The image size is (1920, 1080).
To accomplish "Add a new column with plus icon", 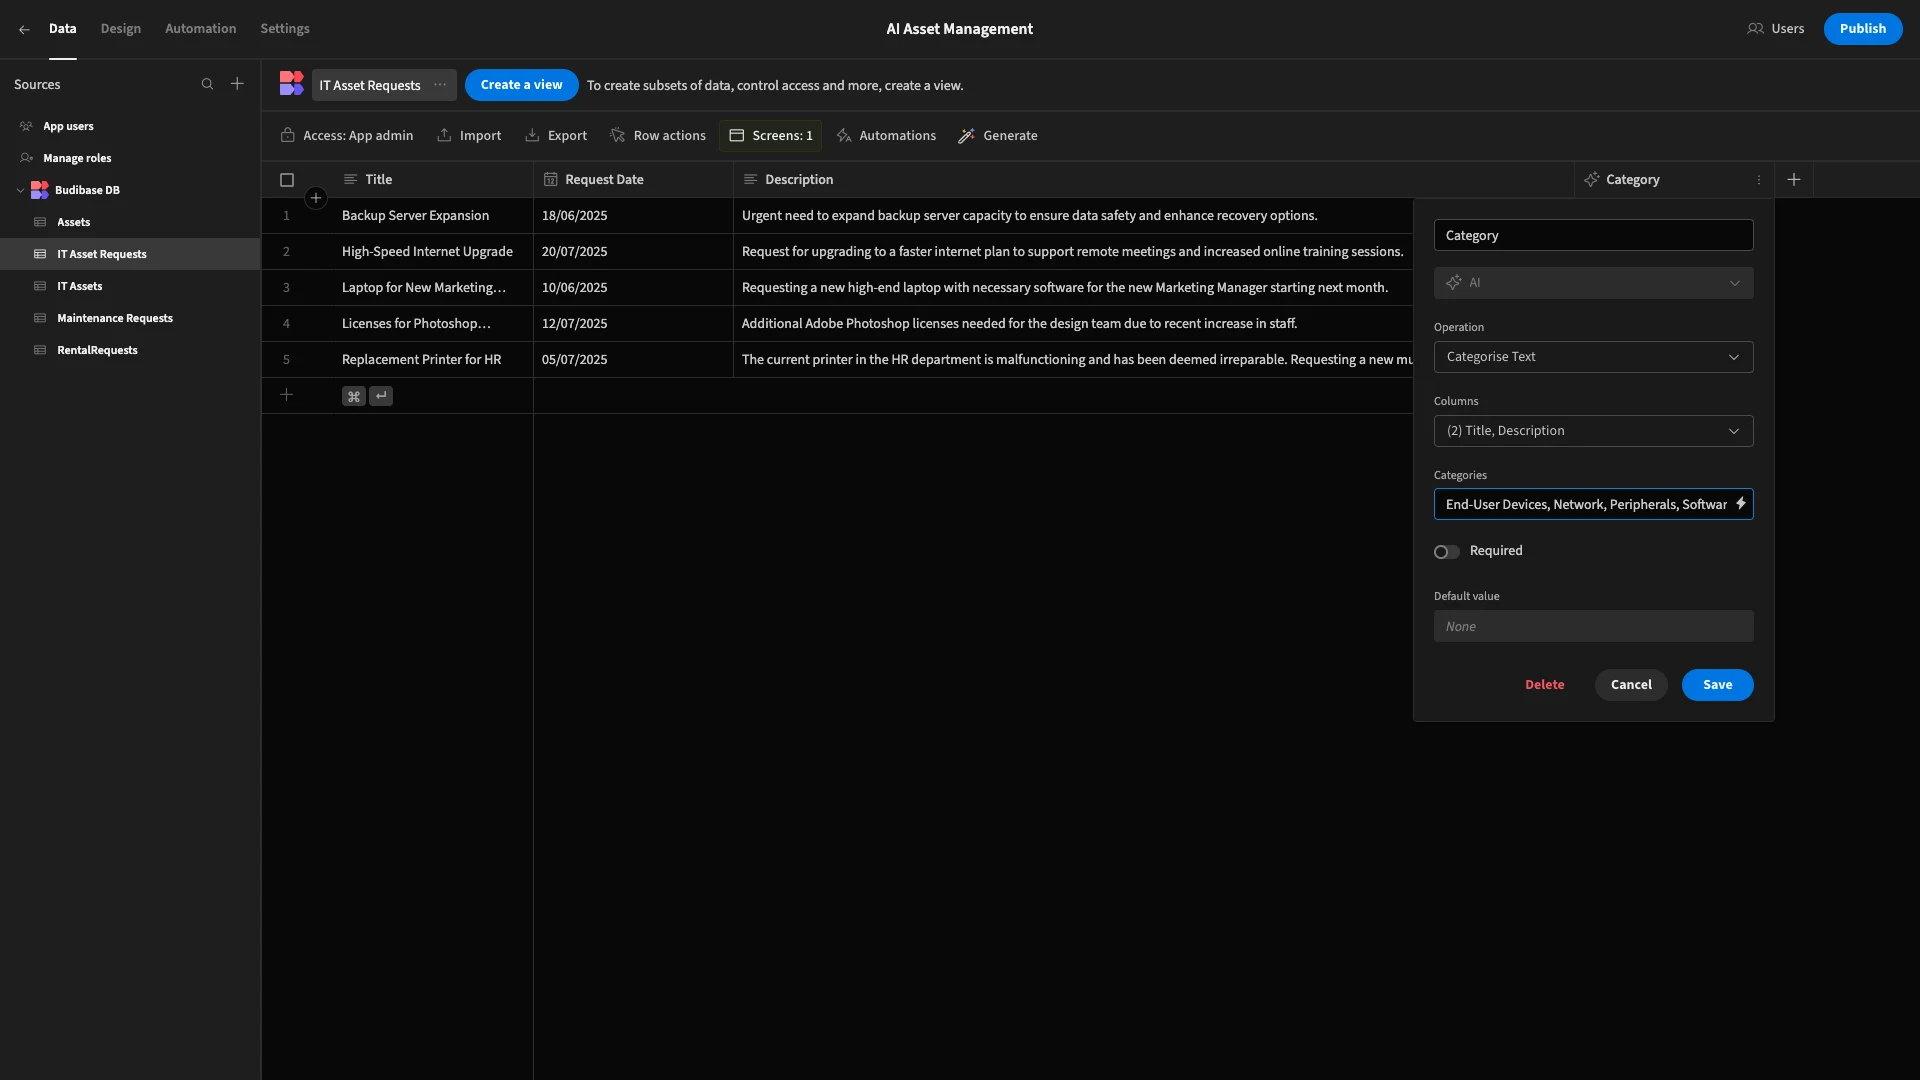I will click(x=1794, y=180).
